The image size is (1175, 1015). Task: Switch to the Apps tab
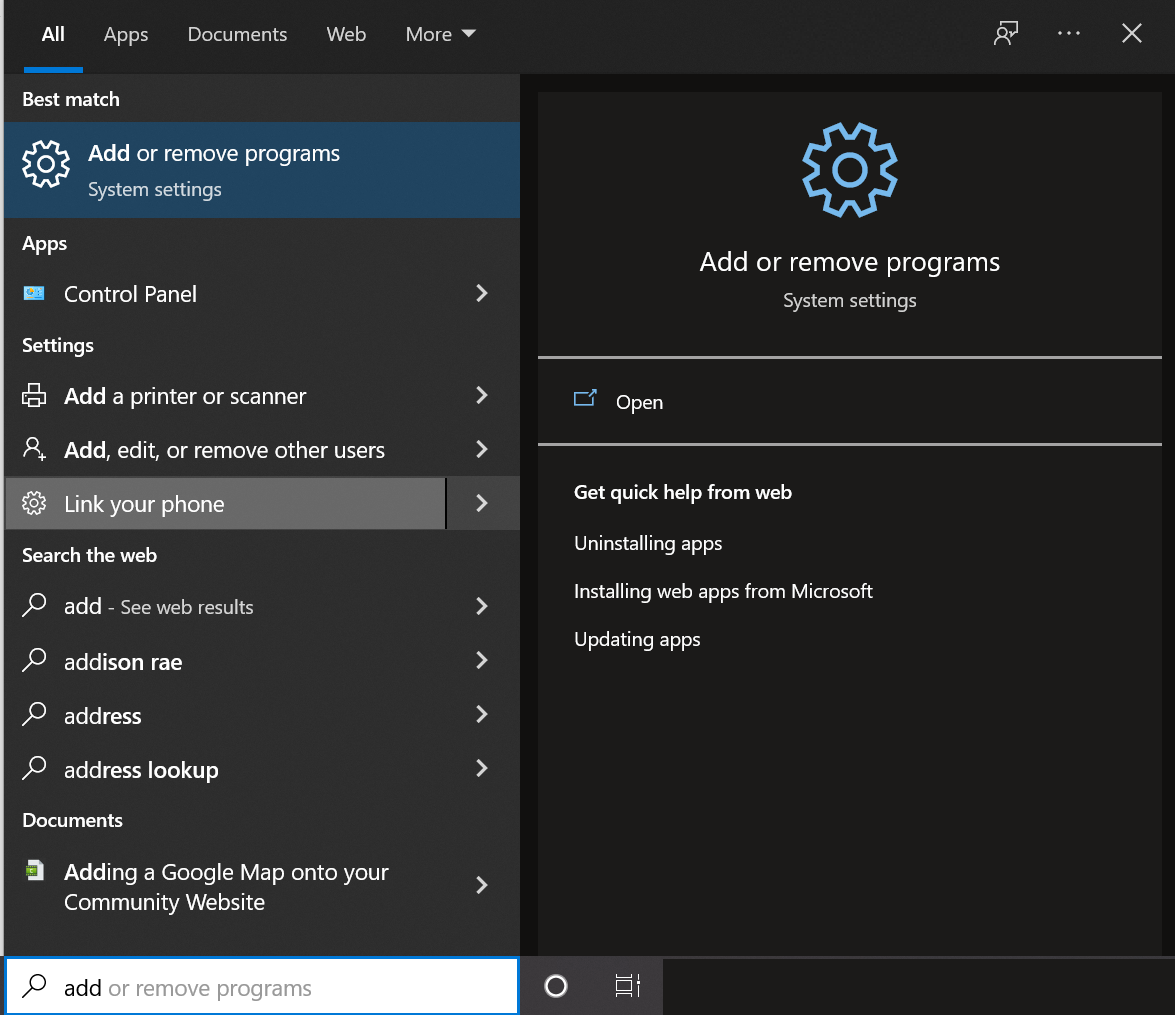tap(126, 34)
